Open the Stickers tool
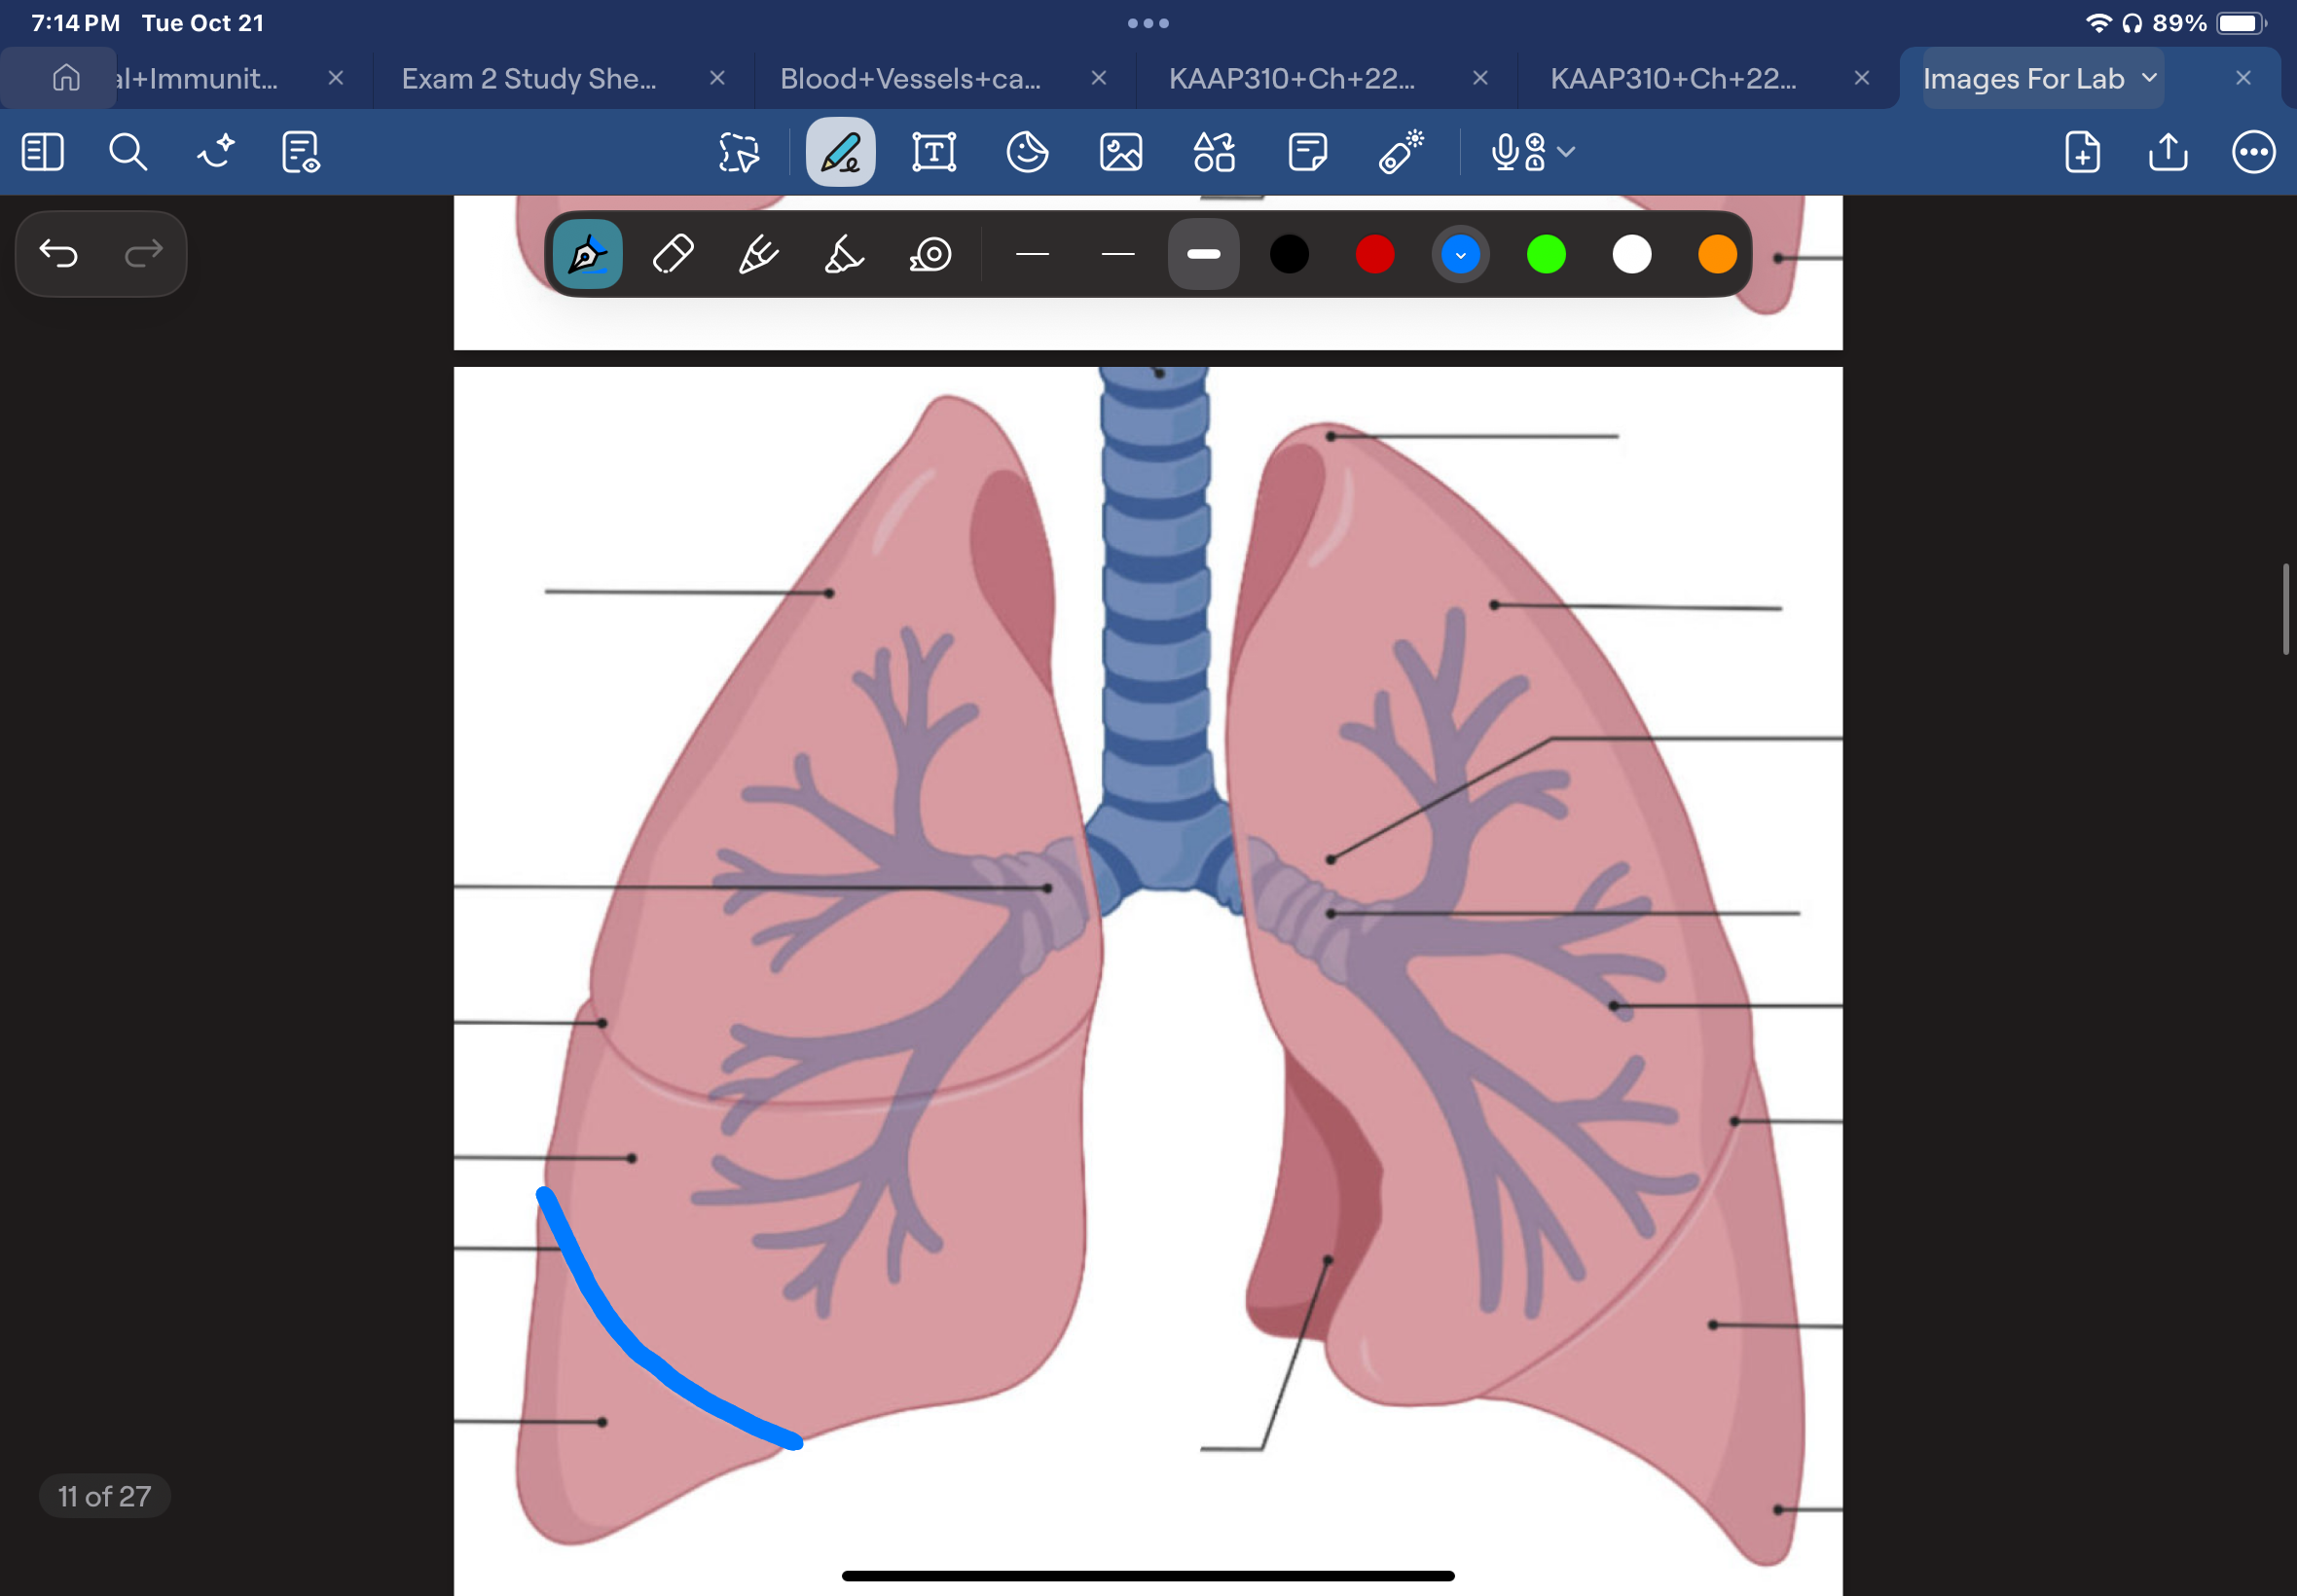Image resolution: width=2297 pixels, height=1596 pixels. pos(1028,152)
